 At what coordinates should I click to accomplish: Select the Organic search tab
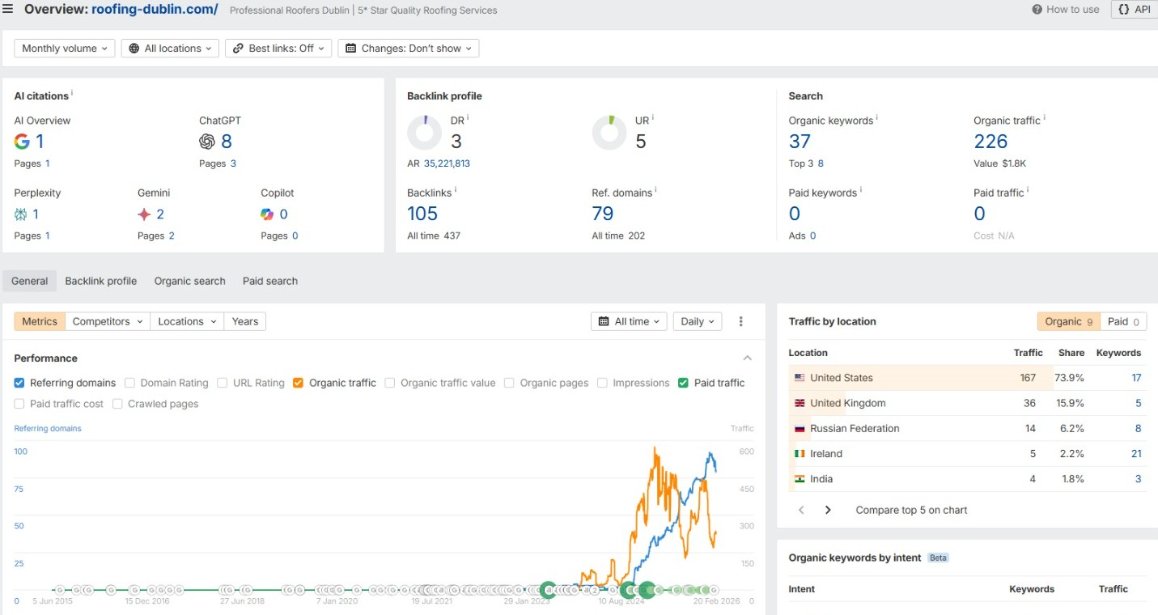point(190,281)
